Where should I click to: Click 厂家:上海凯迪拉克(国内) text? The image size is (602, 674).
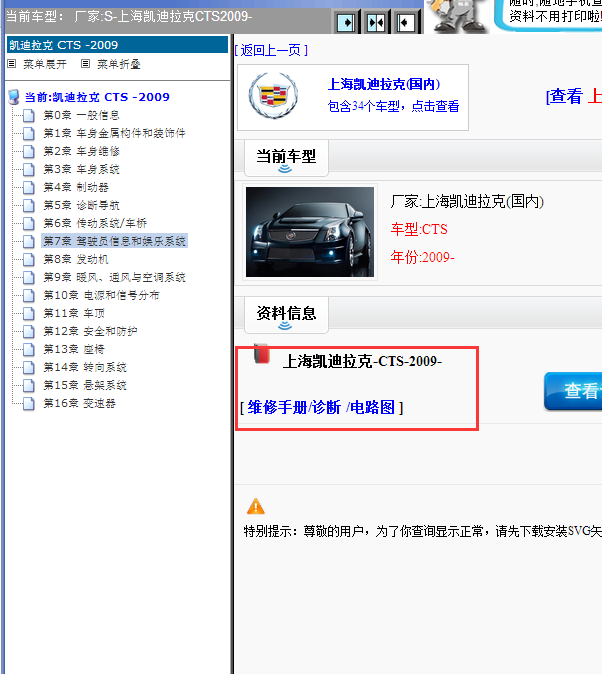click(467, 201)
